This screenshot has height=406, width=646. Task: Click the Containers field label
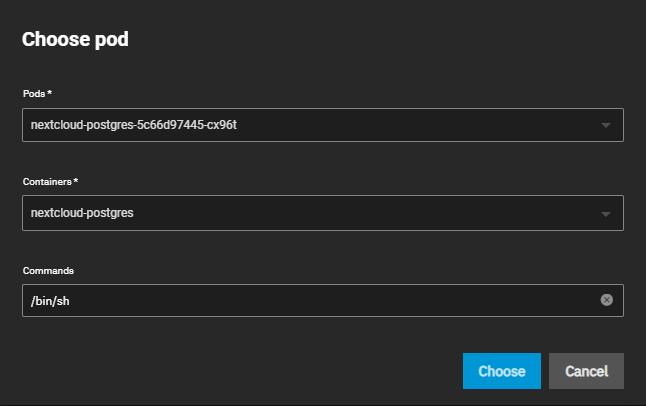(x=50, y=182)
